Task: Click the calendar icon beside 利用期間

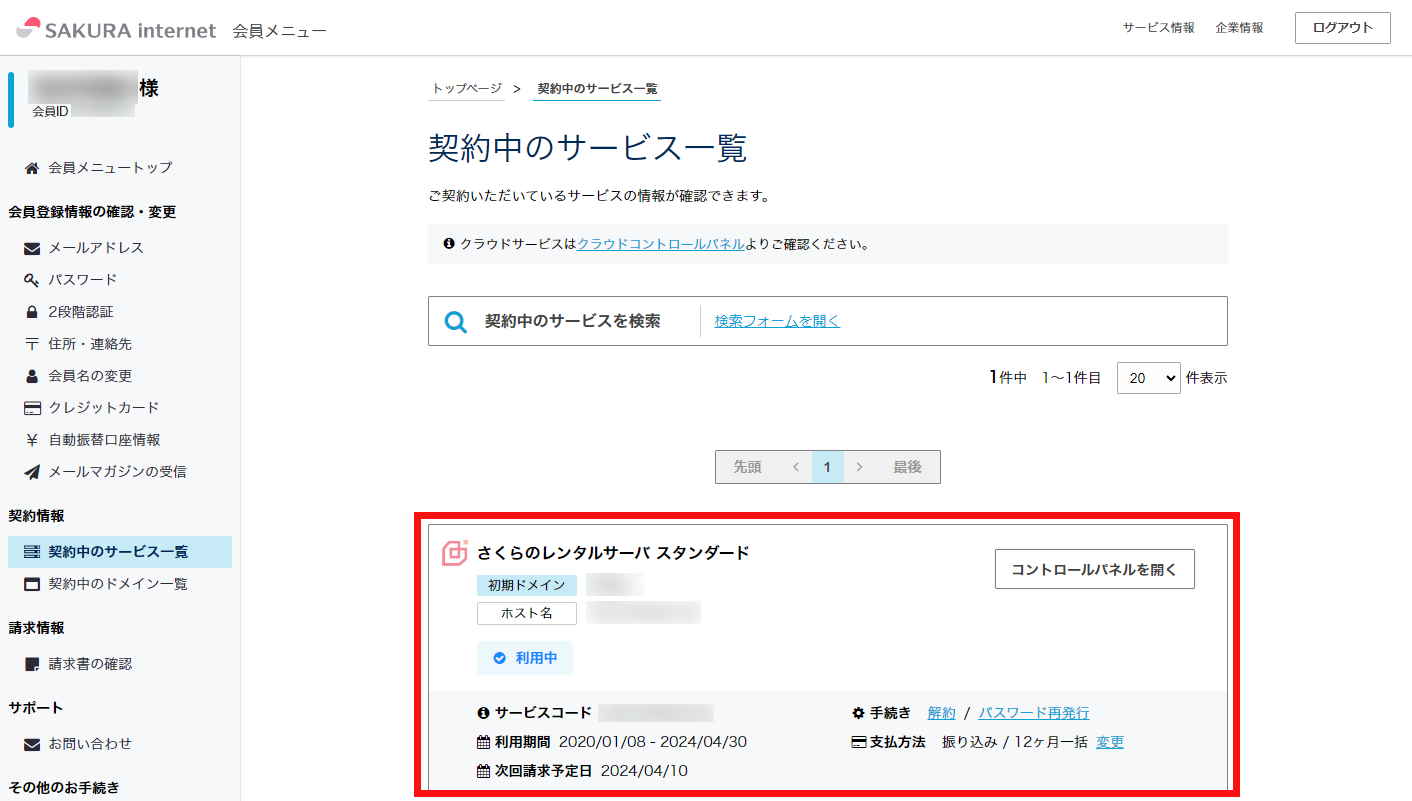Action: click(x=484, y=742)
